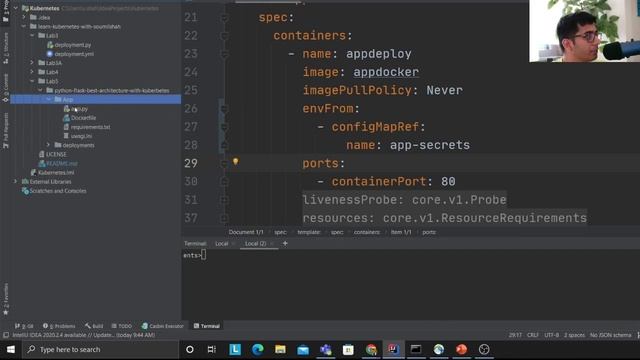640x360 pixels.
Task: Collapse the selected App folder
Action: pyautogui.click(x=48, y=99)
